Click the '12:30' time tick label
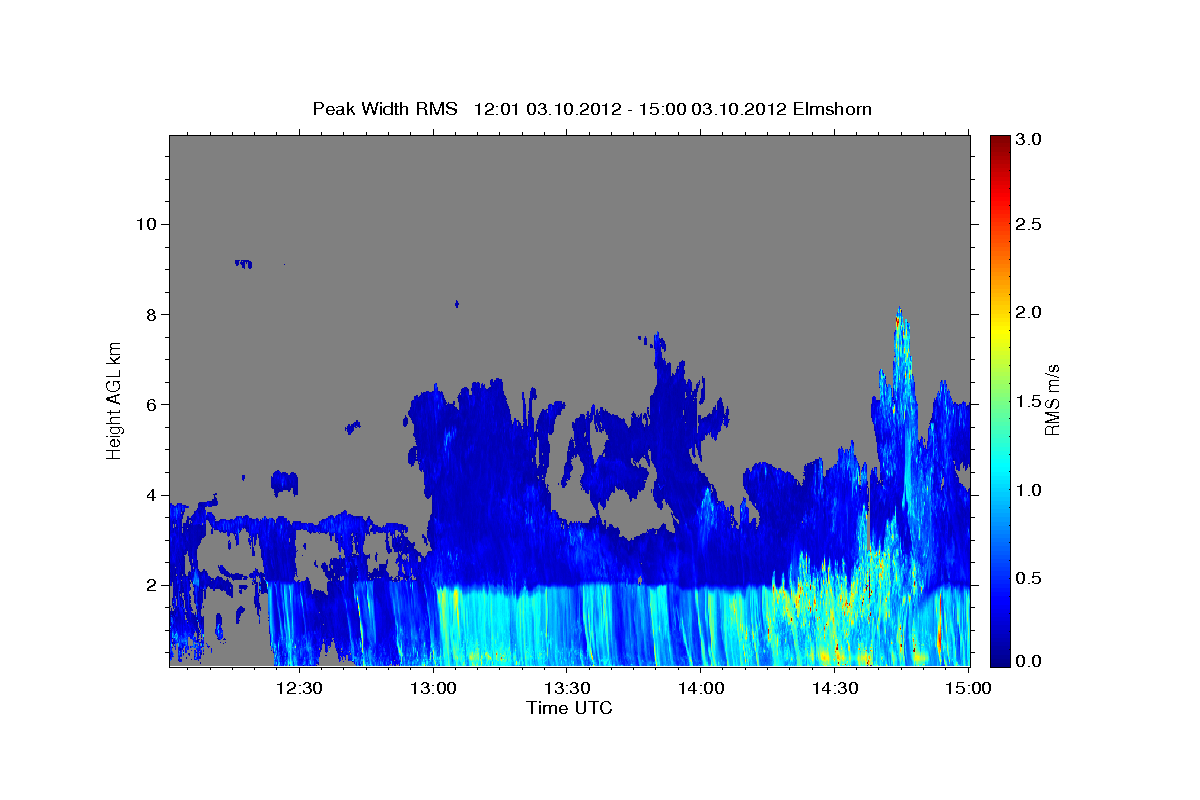 pyautogui.click(x=298, y=689)
